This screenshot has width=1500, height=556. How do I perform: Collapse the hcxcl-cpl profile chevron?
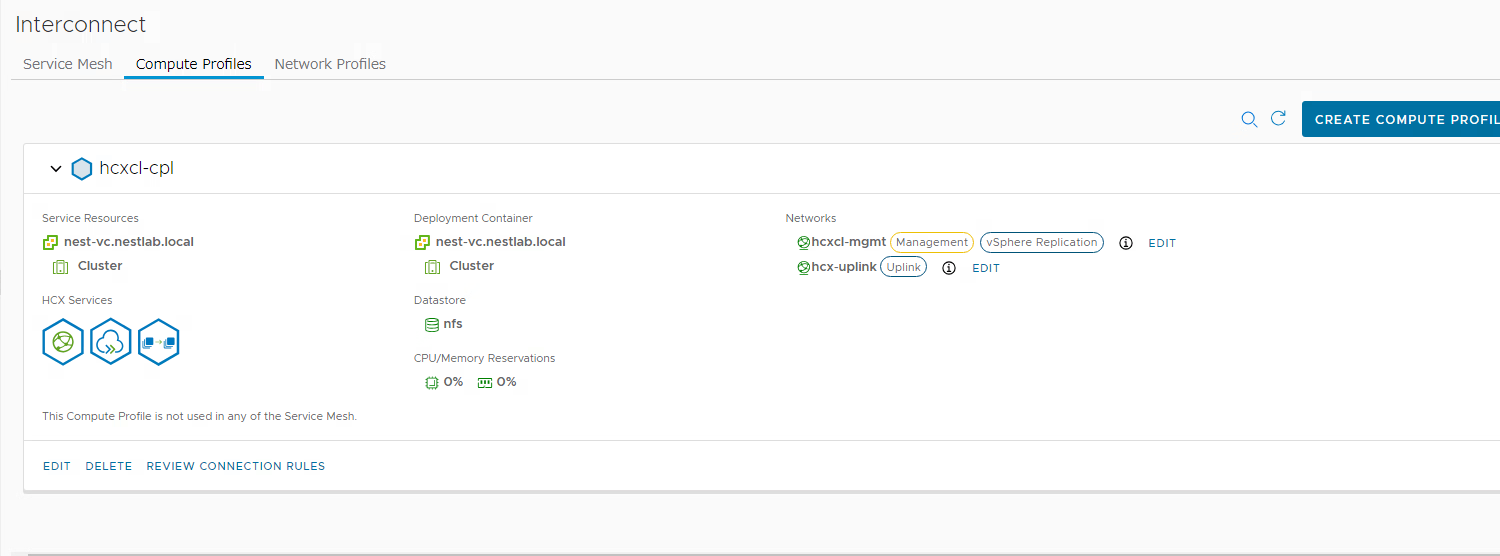pos(56,169)
